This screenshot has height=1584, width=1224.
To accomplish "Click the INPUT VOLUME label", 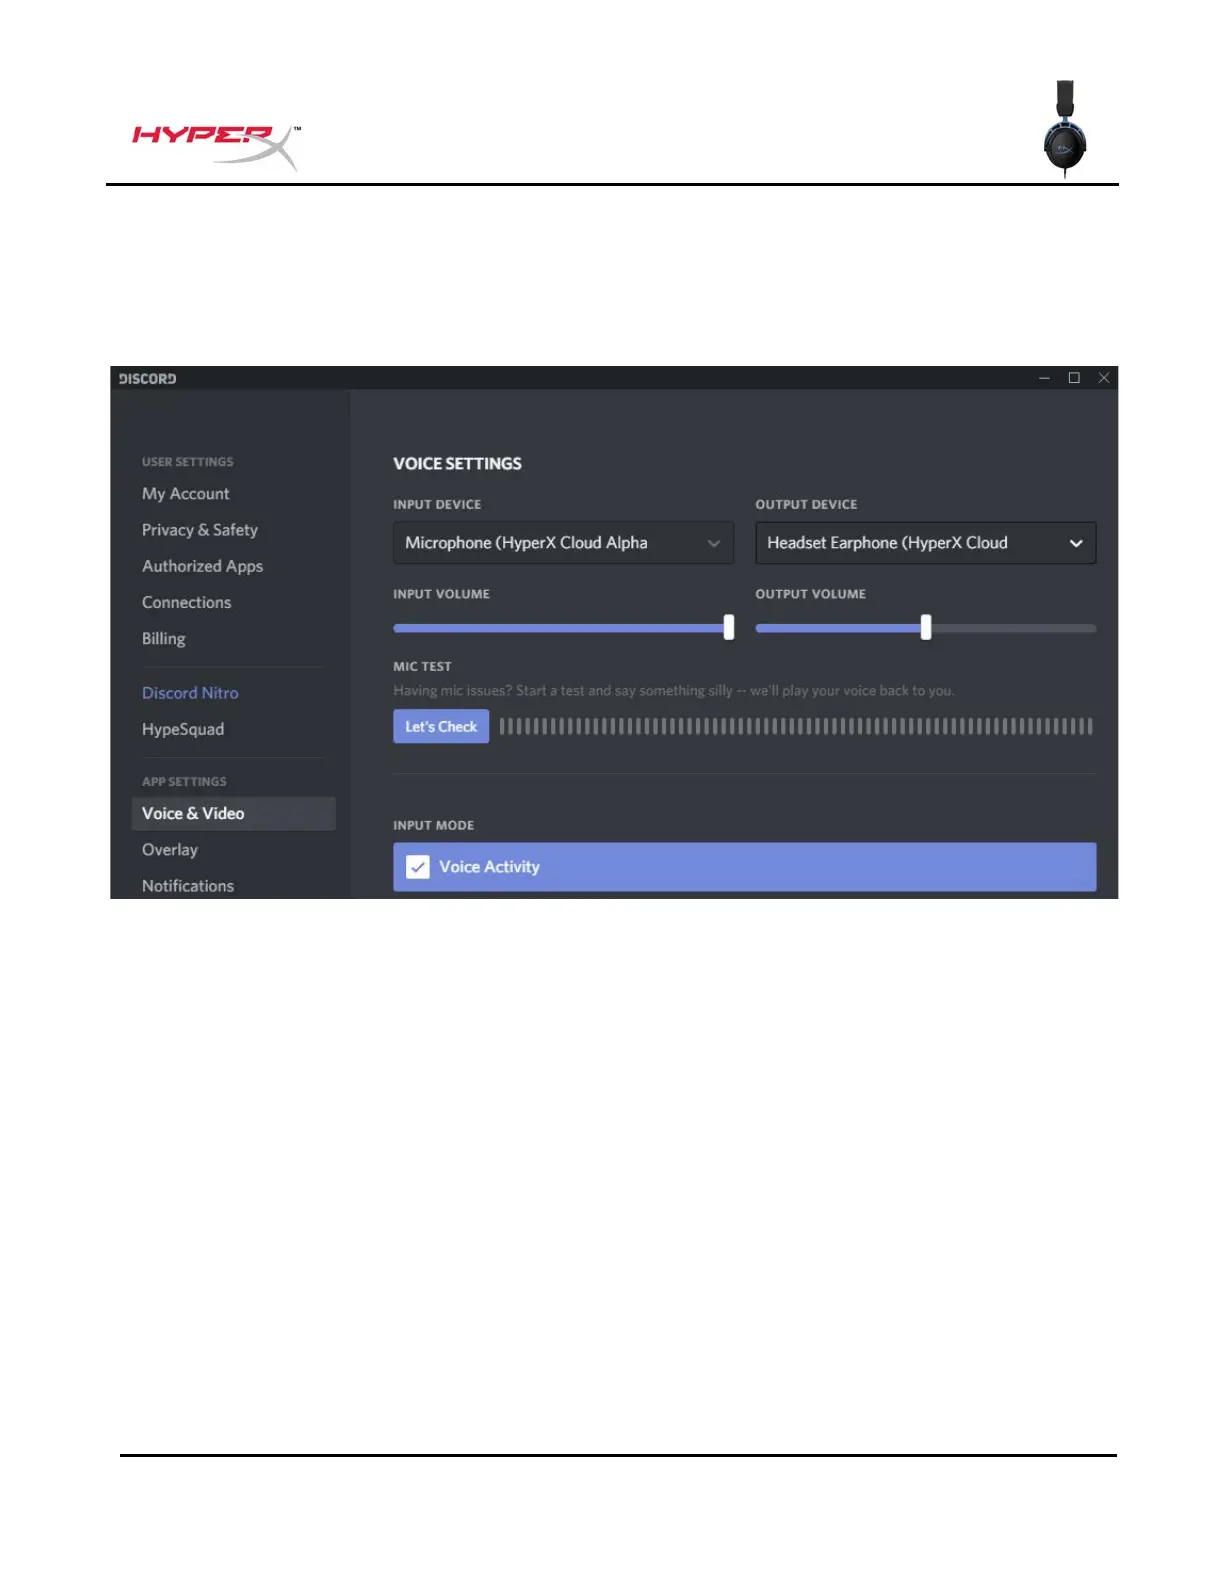I will 441,594.
